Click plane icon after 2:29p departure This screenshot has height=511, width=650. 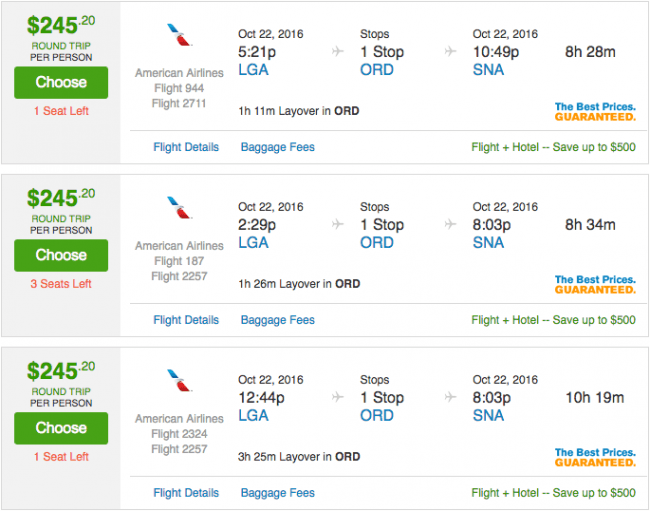(x=338, y=224)
